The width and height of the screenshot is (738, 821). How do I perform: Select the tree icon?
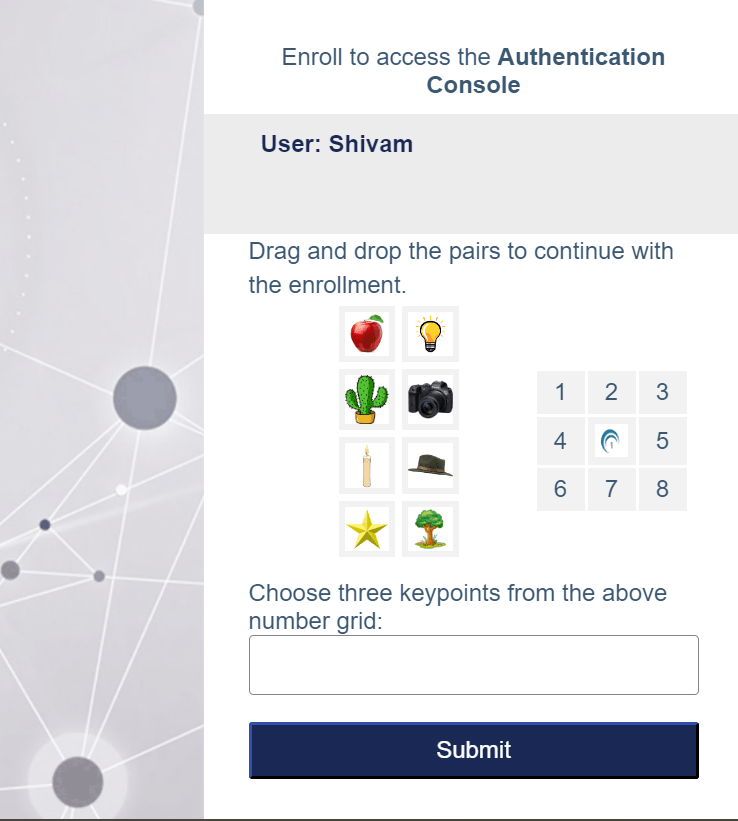[x=430, y=529]
